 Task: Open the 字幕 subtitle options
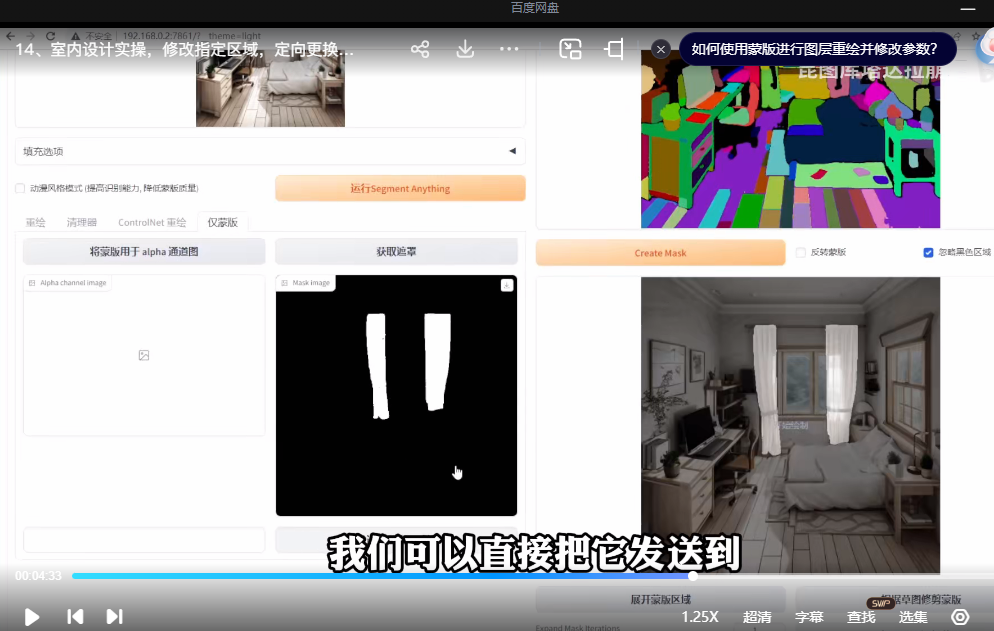(809, 616)
